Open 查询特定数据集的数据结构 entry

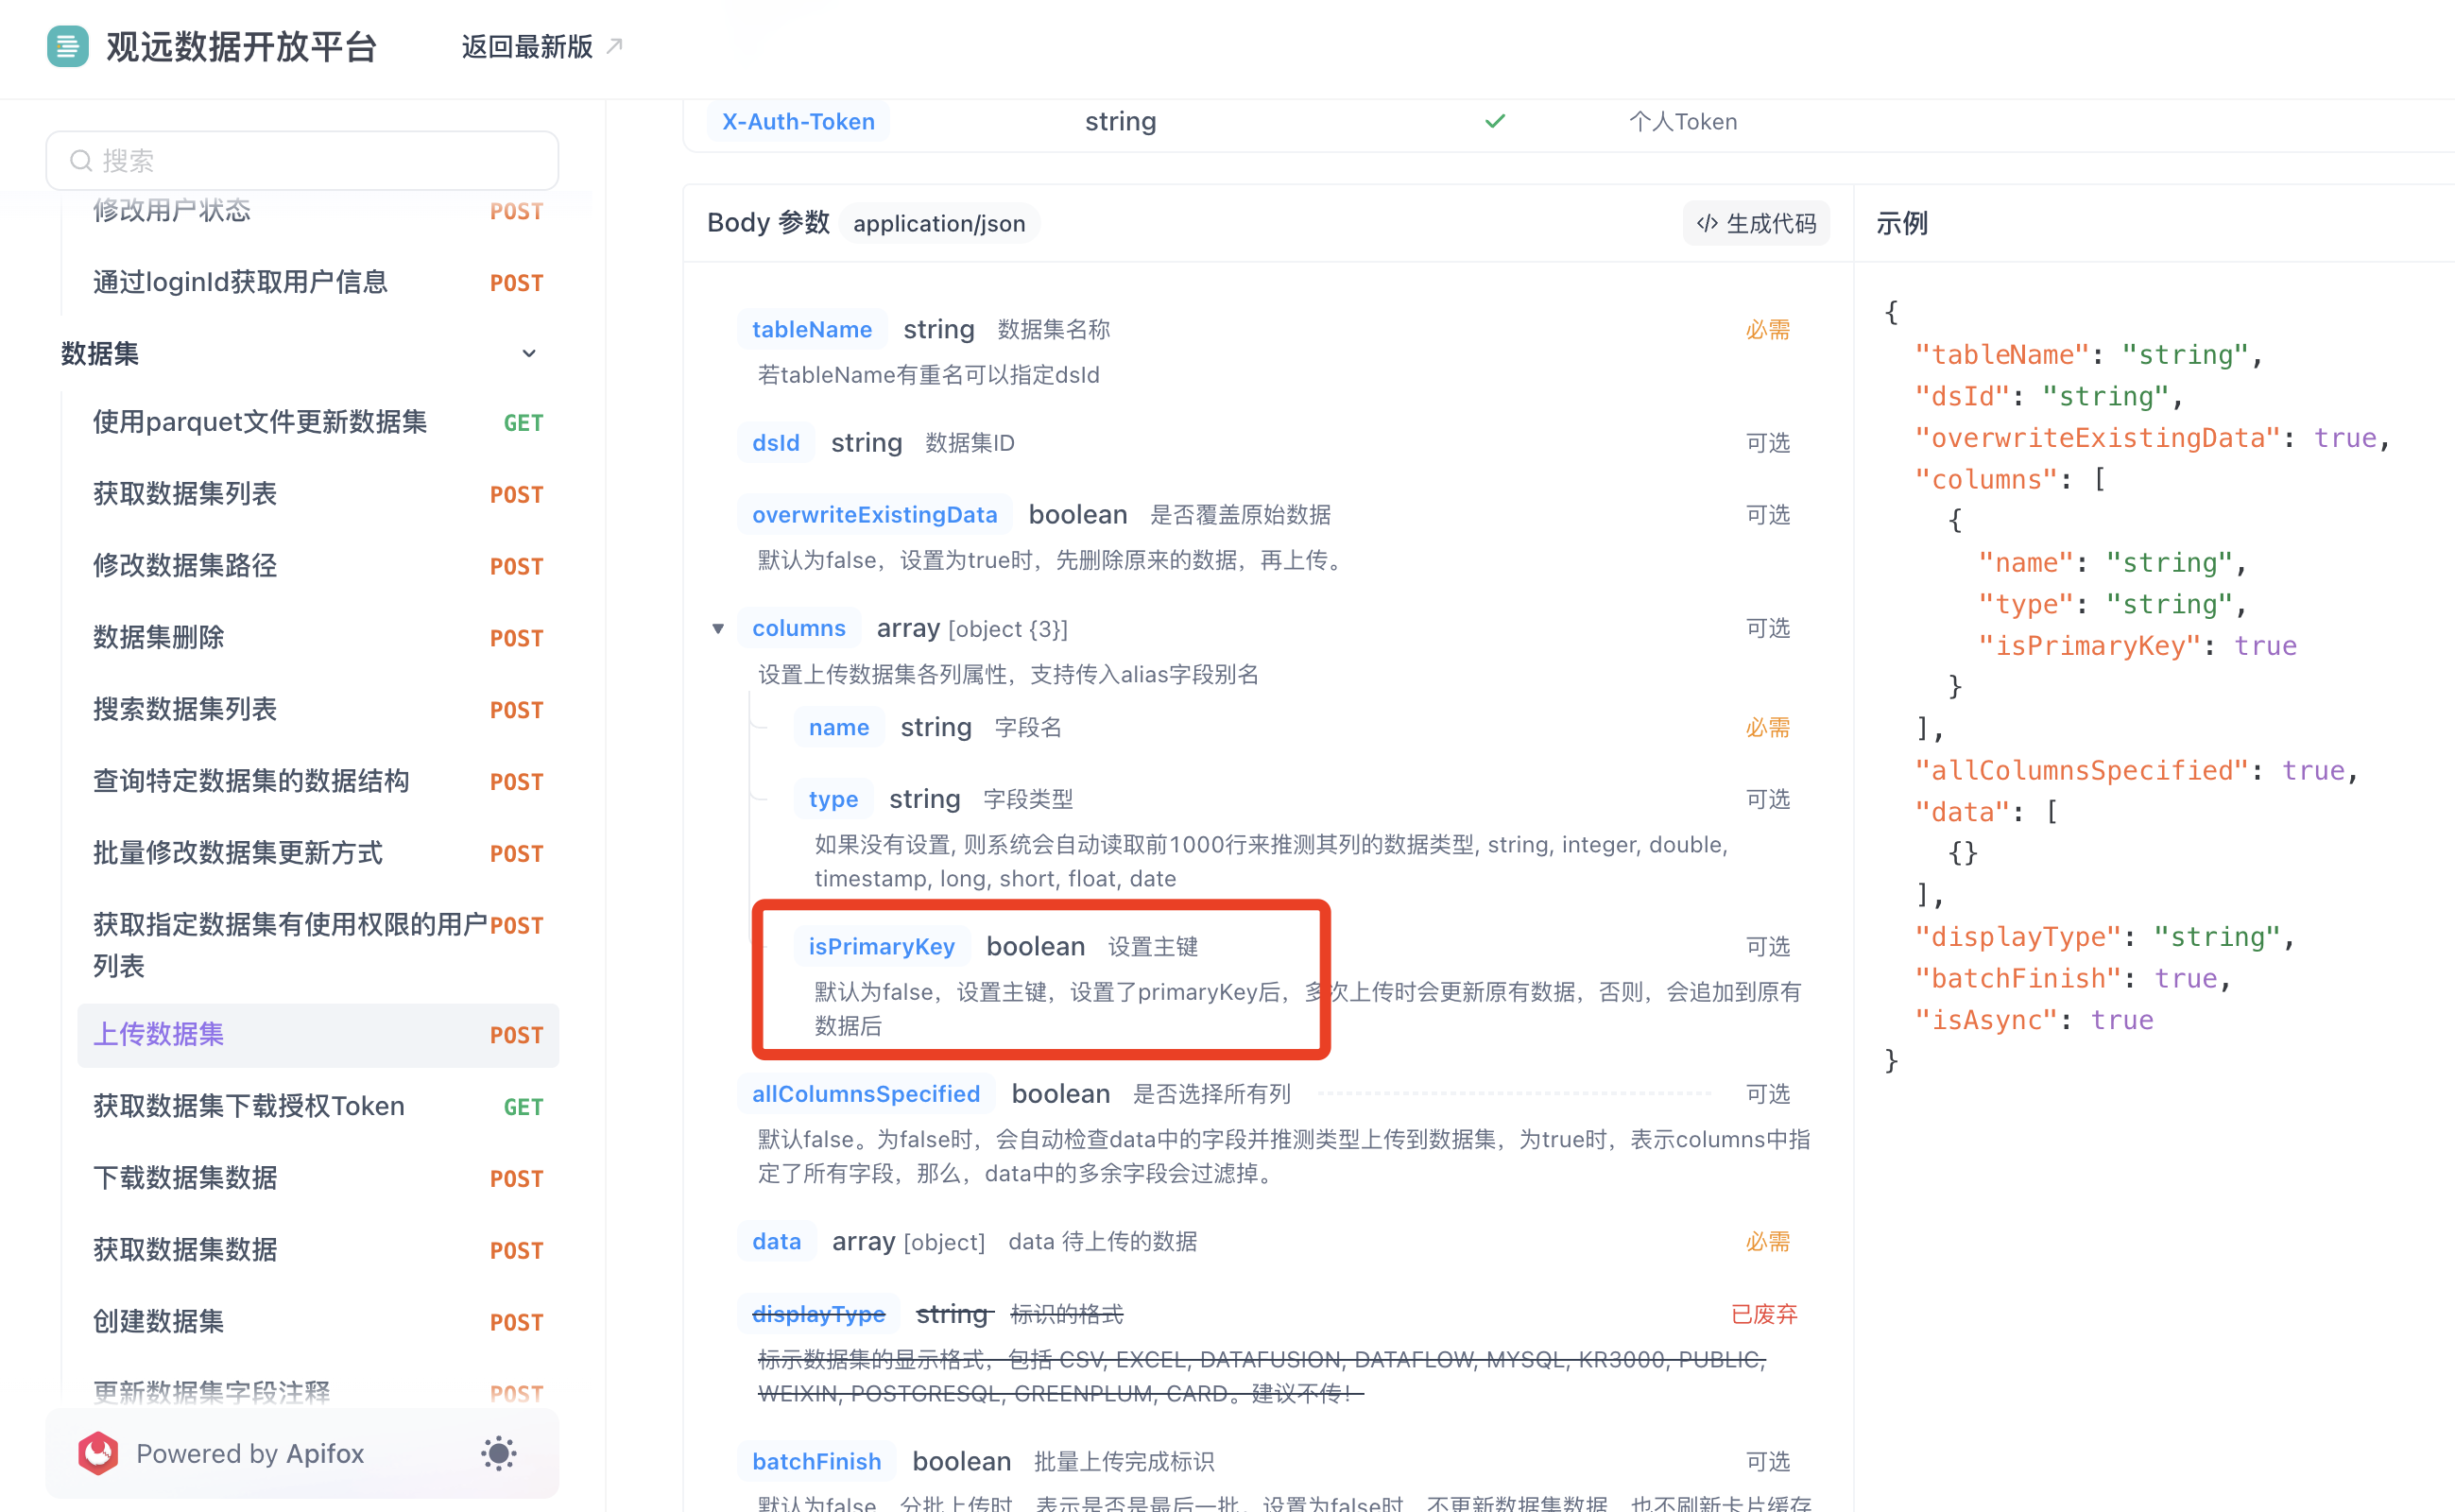coord(318,782)
